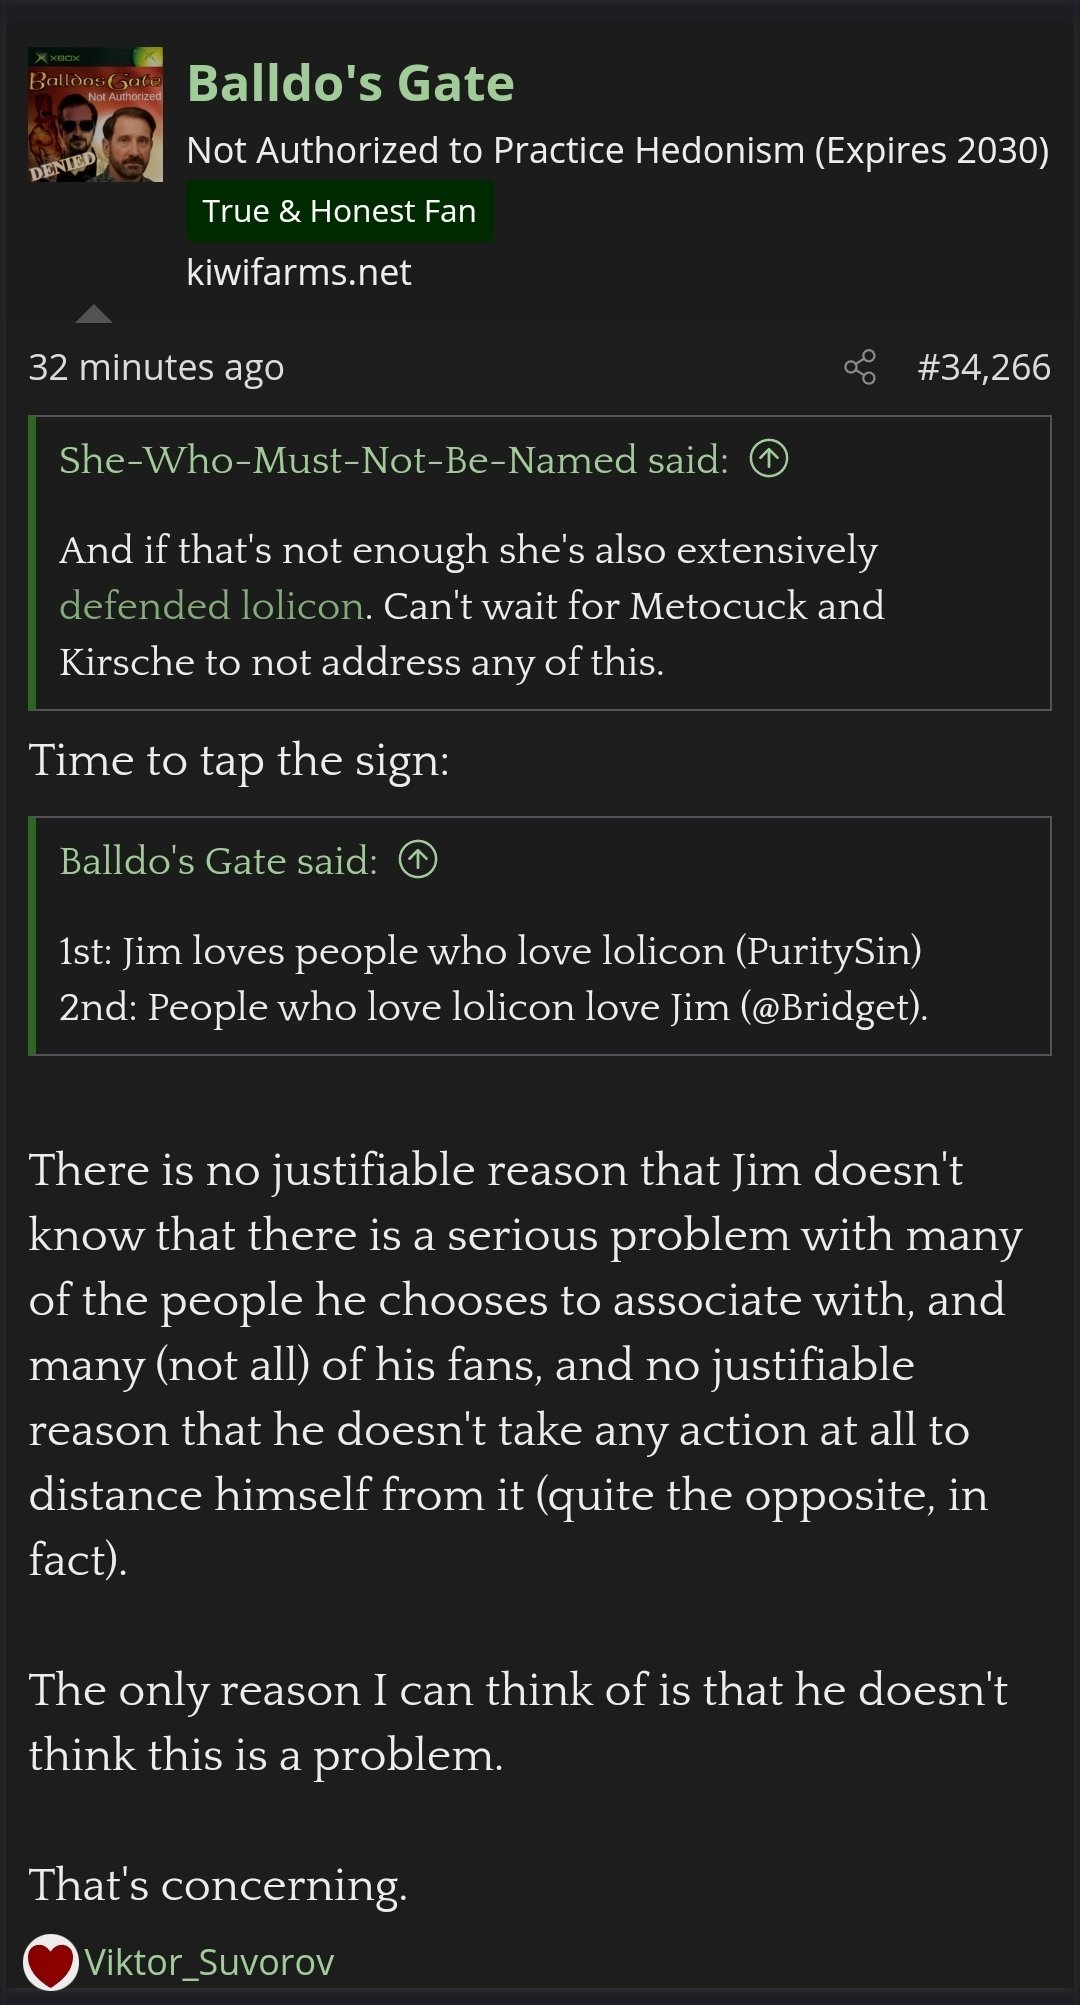Click the "Balldo's Gate said:" quote header
Screen dimensions: 1080x2005
[x=218, y=861]
